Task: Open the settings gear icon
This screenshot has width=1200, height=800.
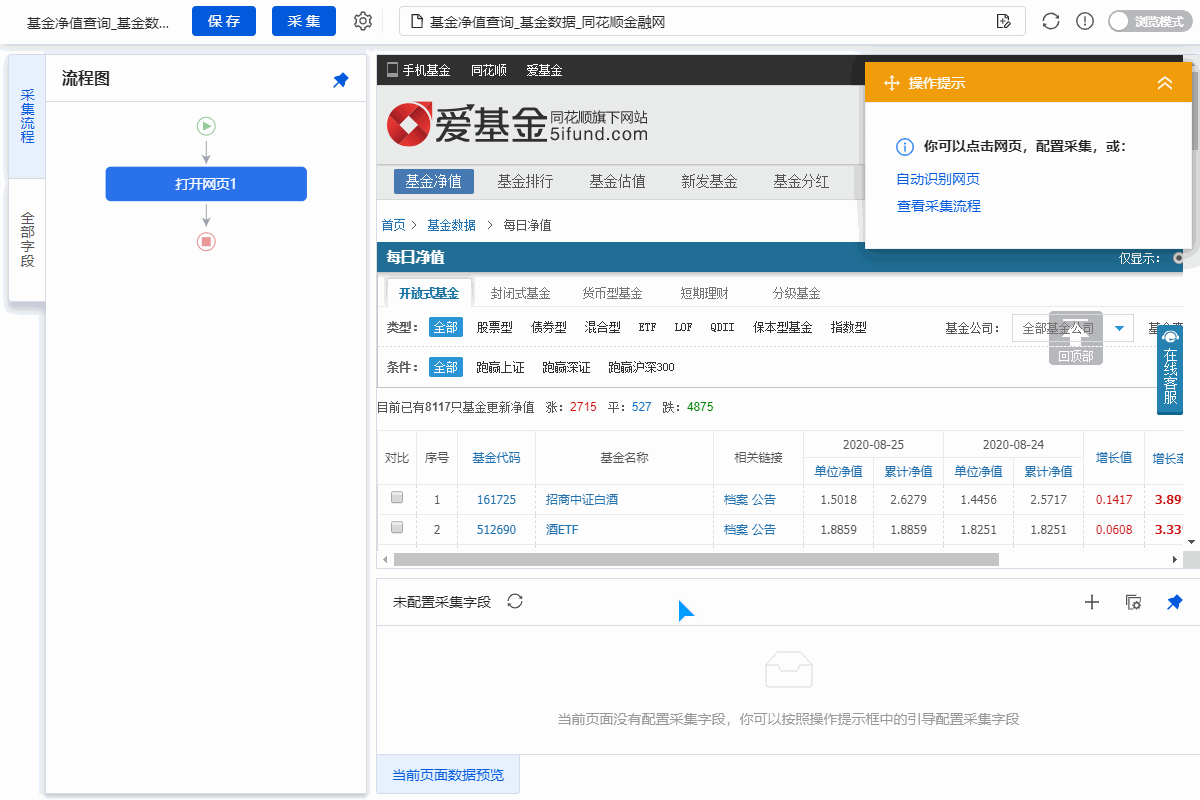Action: (363, 21)
